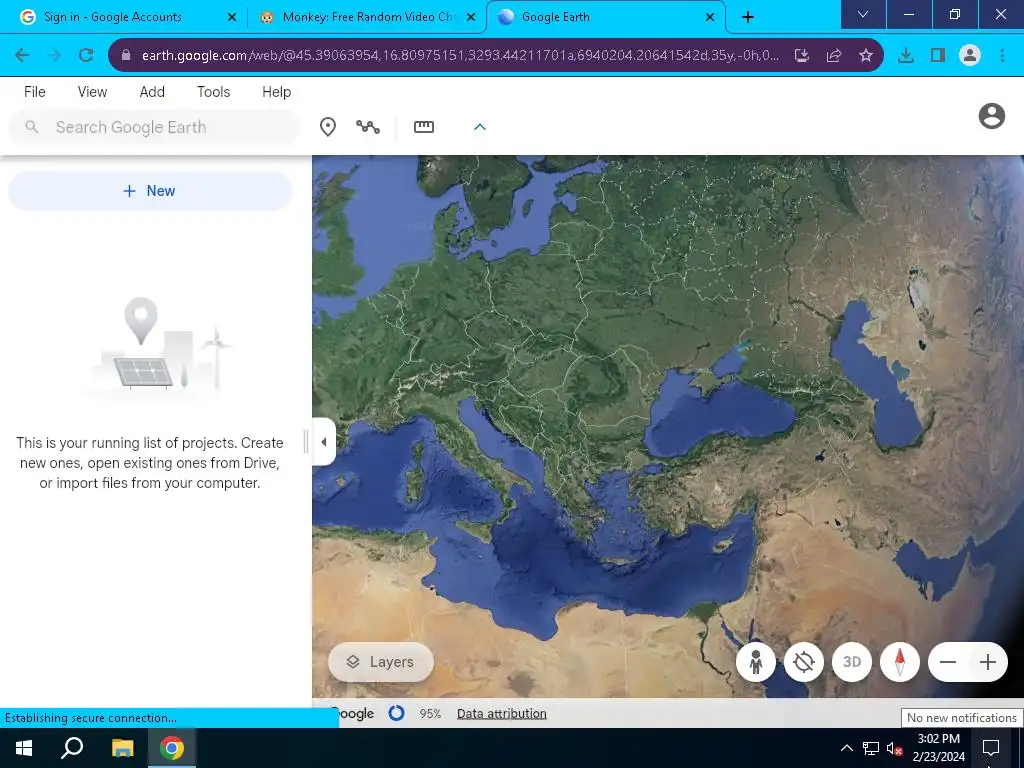
Task: Switch to the Monkey video chat tab
Action: (367, 17)
